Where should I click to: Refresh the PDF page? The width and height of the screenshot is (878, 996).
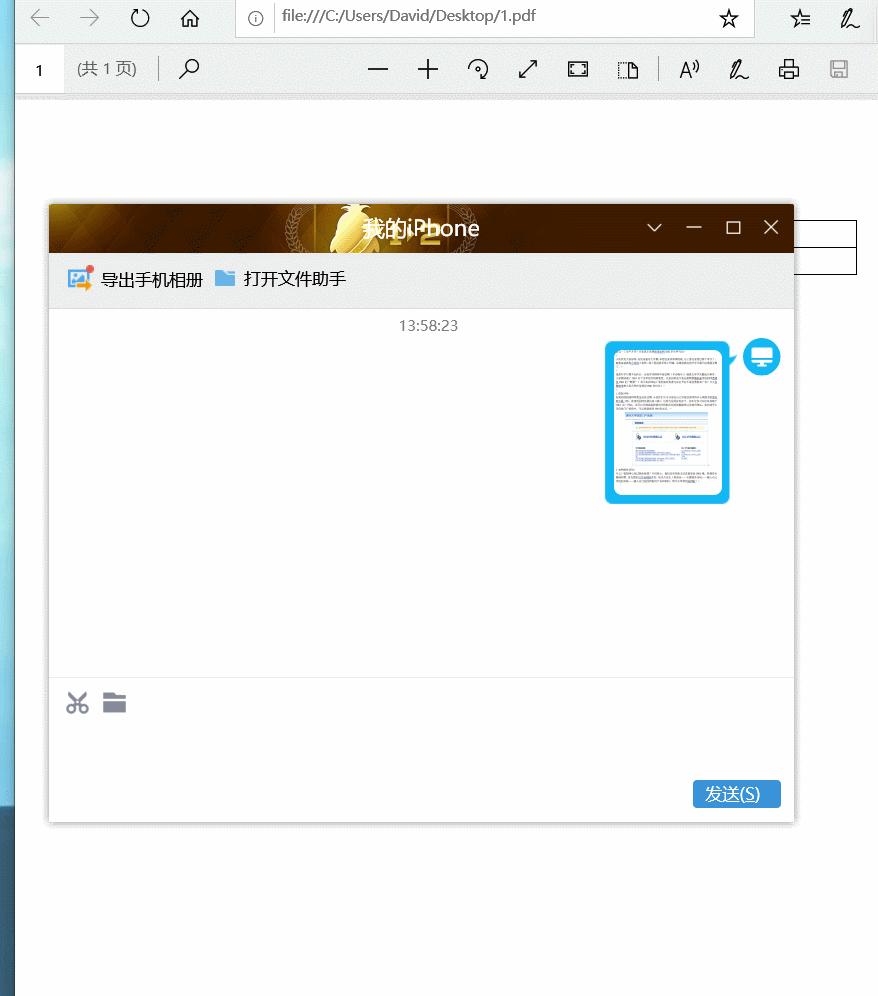[x=140, y=18]
